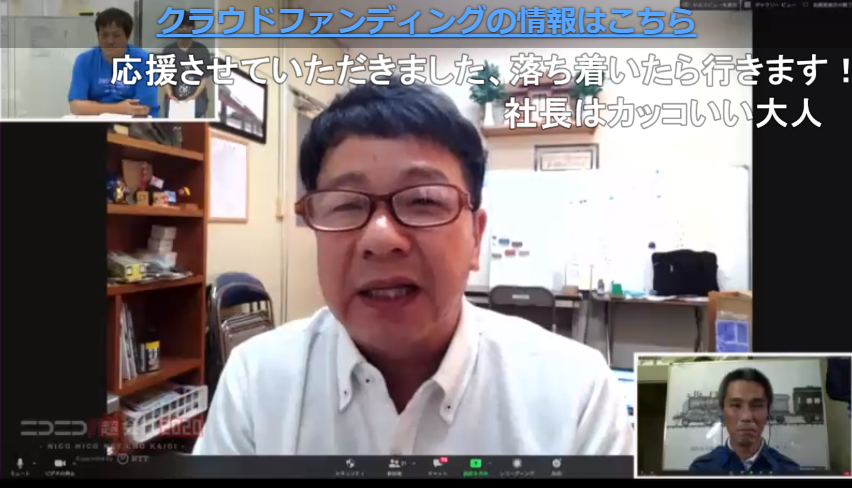Stop video with the camera icon
This screenshot has width=852, height=488.
pyautogui.click(x=60, y=464)
